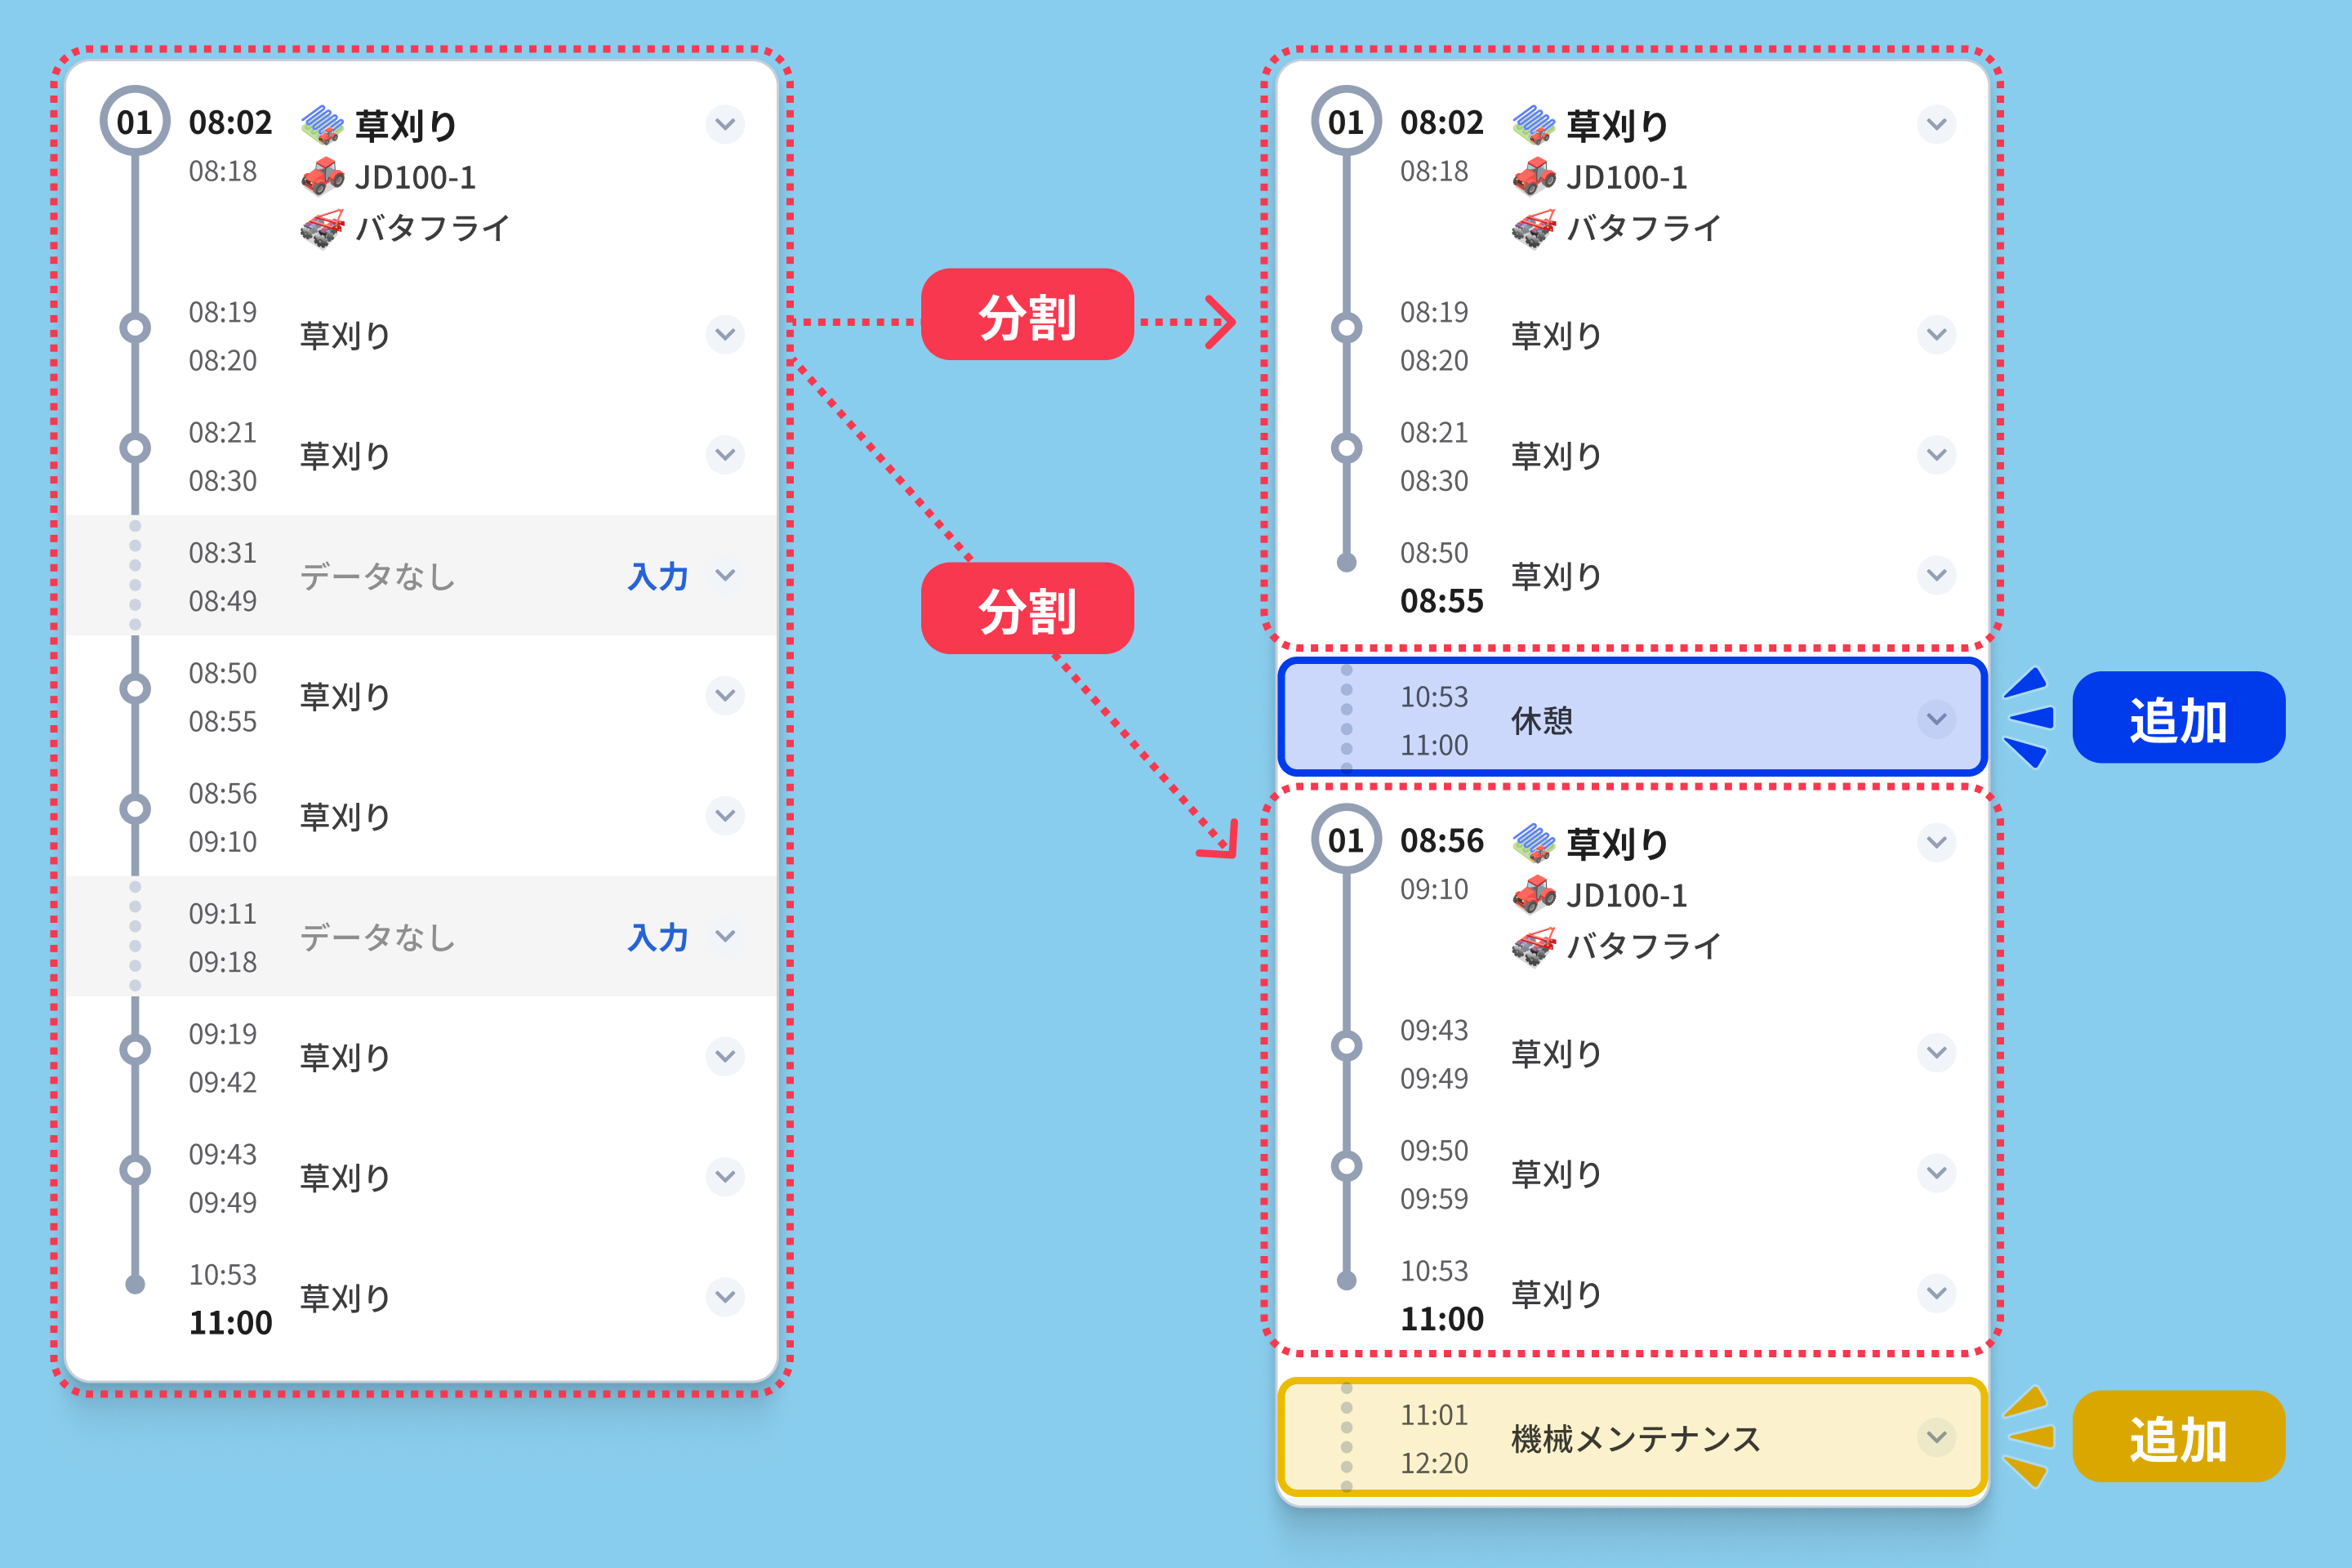The width and height of the screenshot is (2352, 1568).
Task: Click the timeline node at 09:43 in left panel
Action: [x=135, y=1170]
